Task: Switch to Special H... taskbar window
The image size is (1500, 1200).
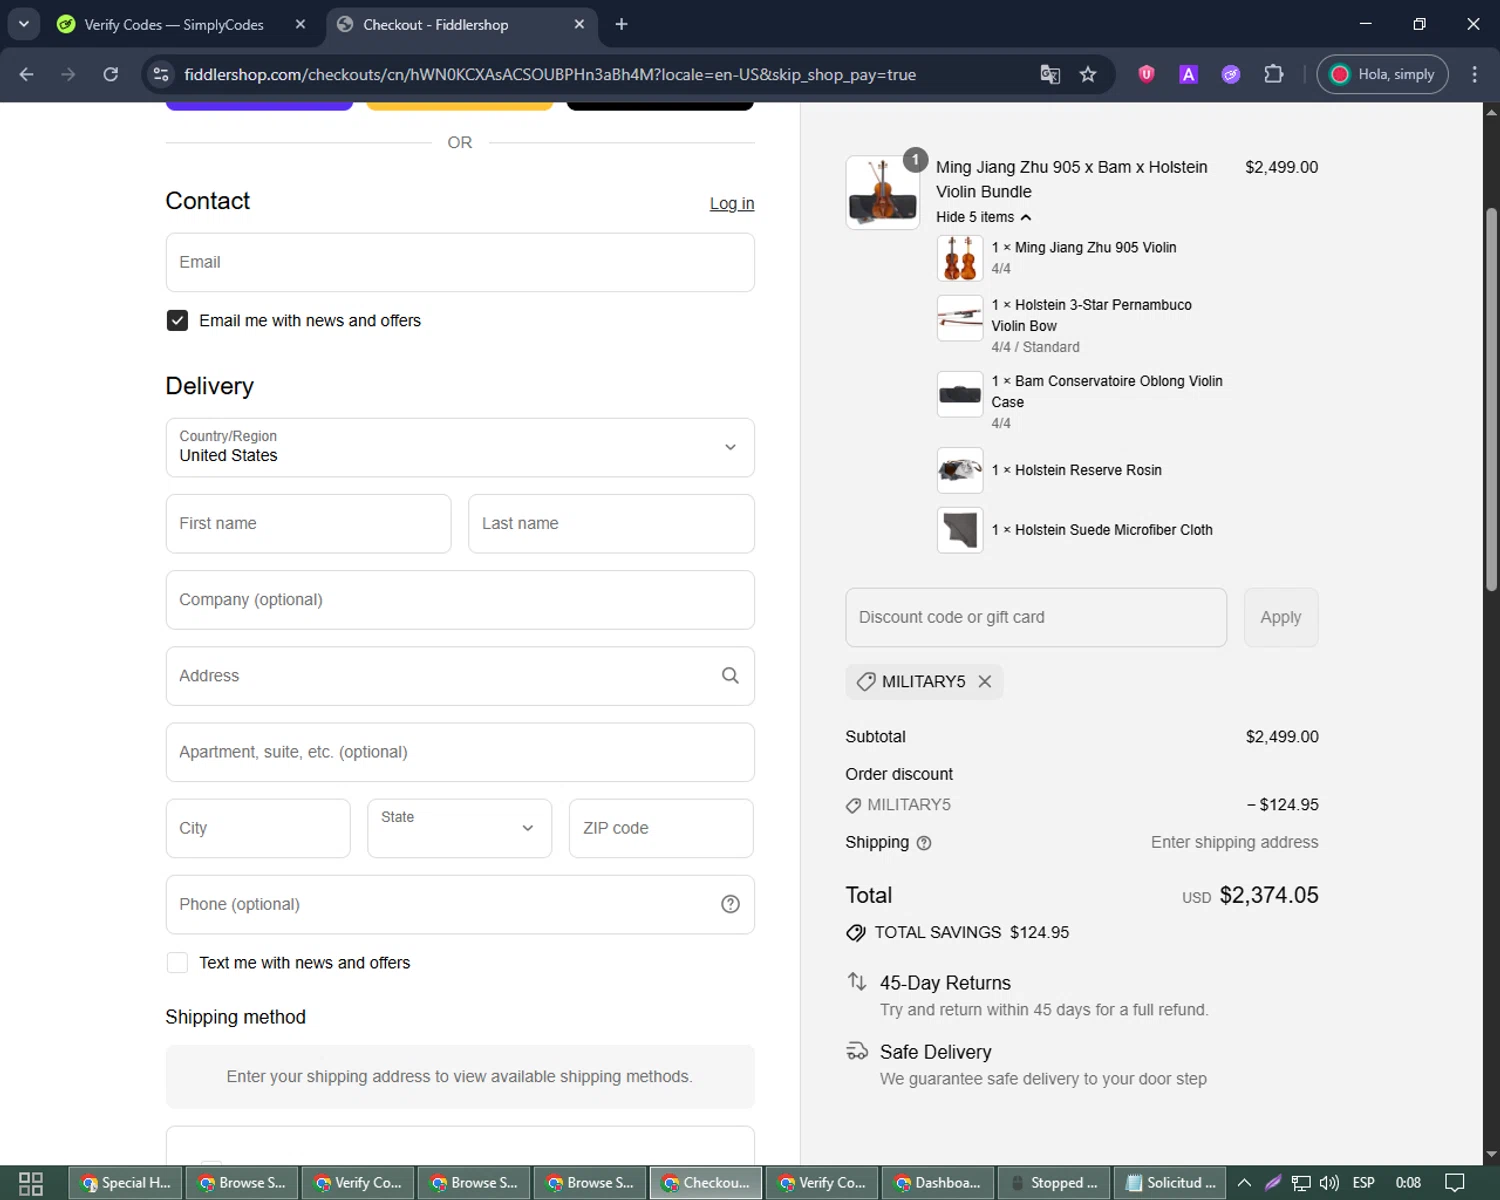Action: pyautogui.click(x=126, y=1183)
